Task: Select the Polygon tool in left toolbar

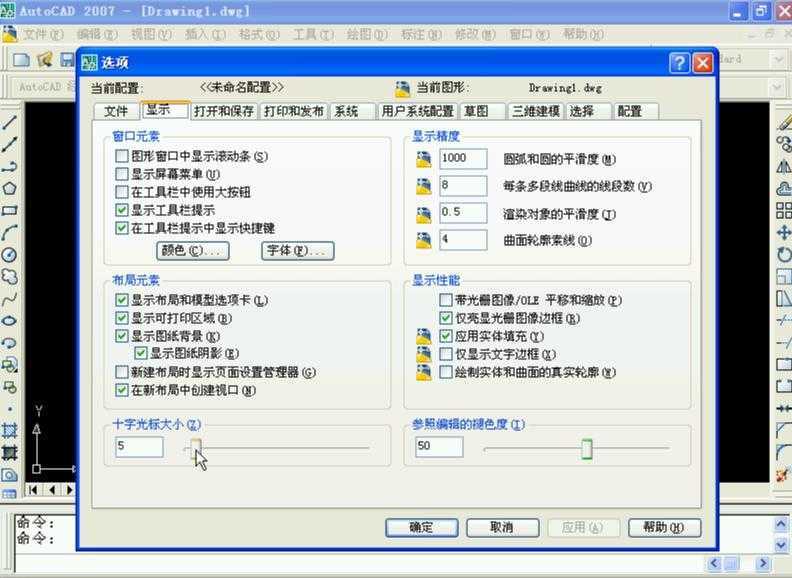Action: [10, 189]
